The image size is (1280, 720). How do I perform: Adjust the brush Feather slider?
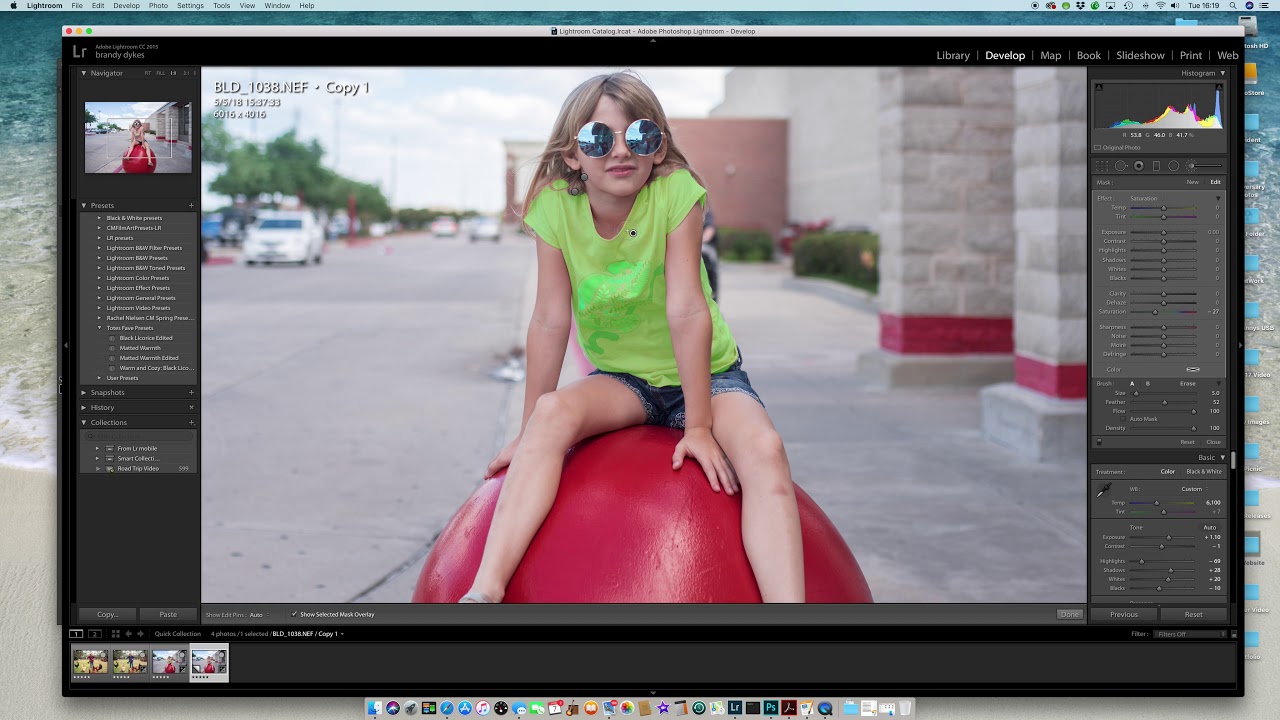(1164, 402)
